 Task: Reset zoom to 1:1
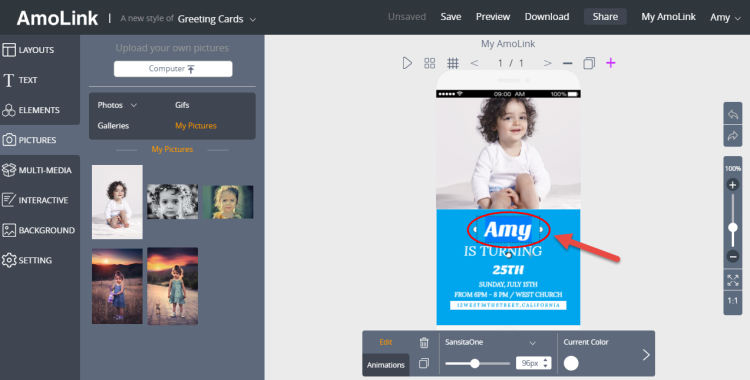click(x=733, y=301)
